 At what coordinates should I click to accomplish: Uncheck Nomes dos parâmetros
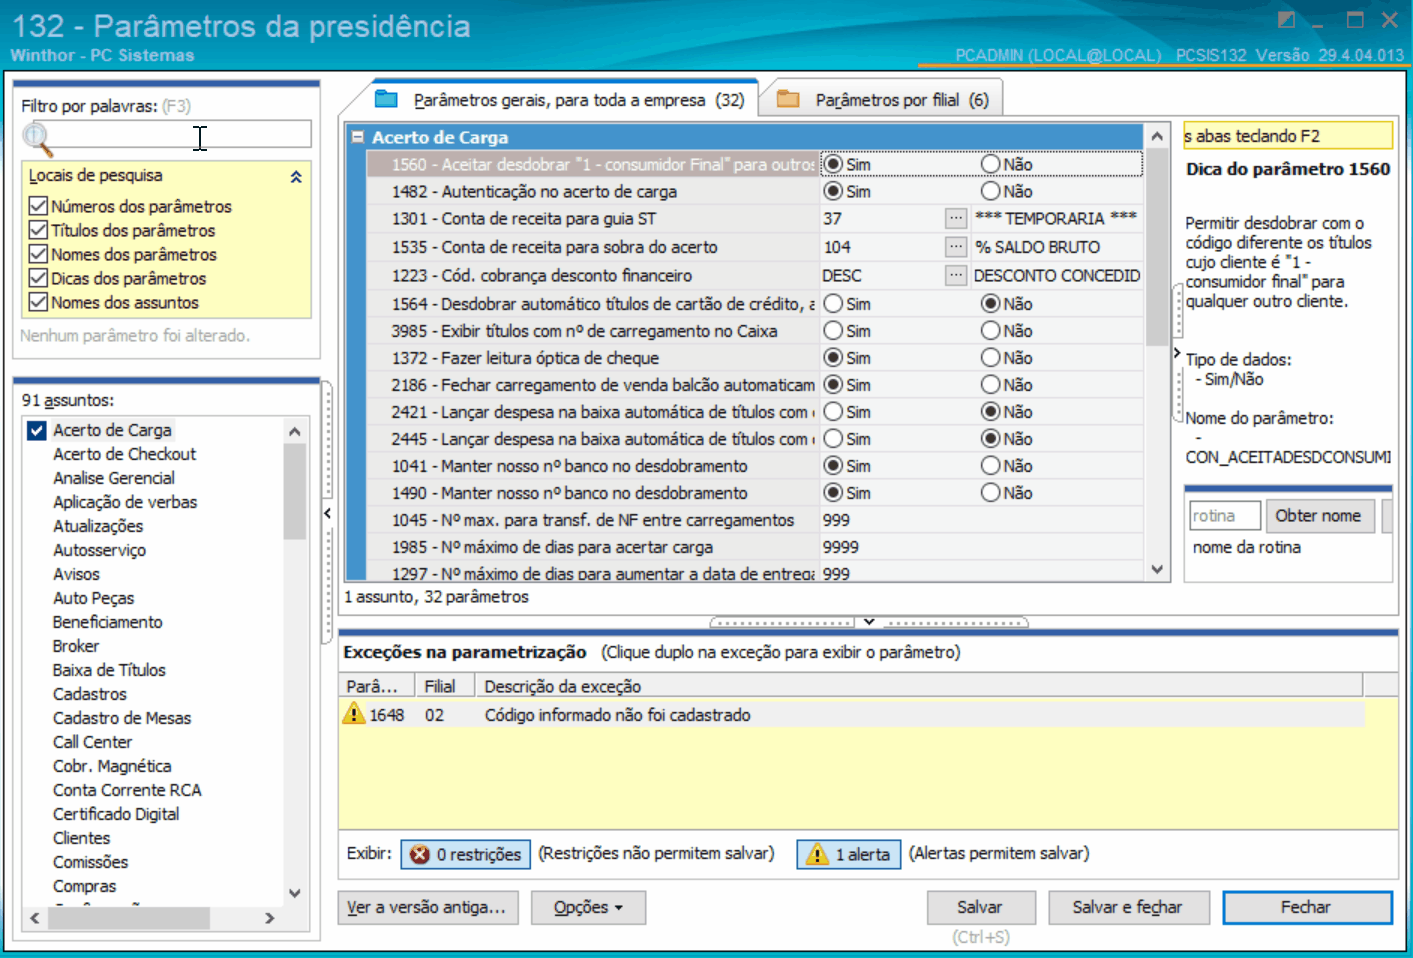click(38, 254)
